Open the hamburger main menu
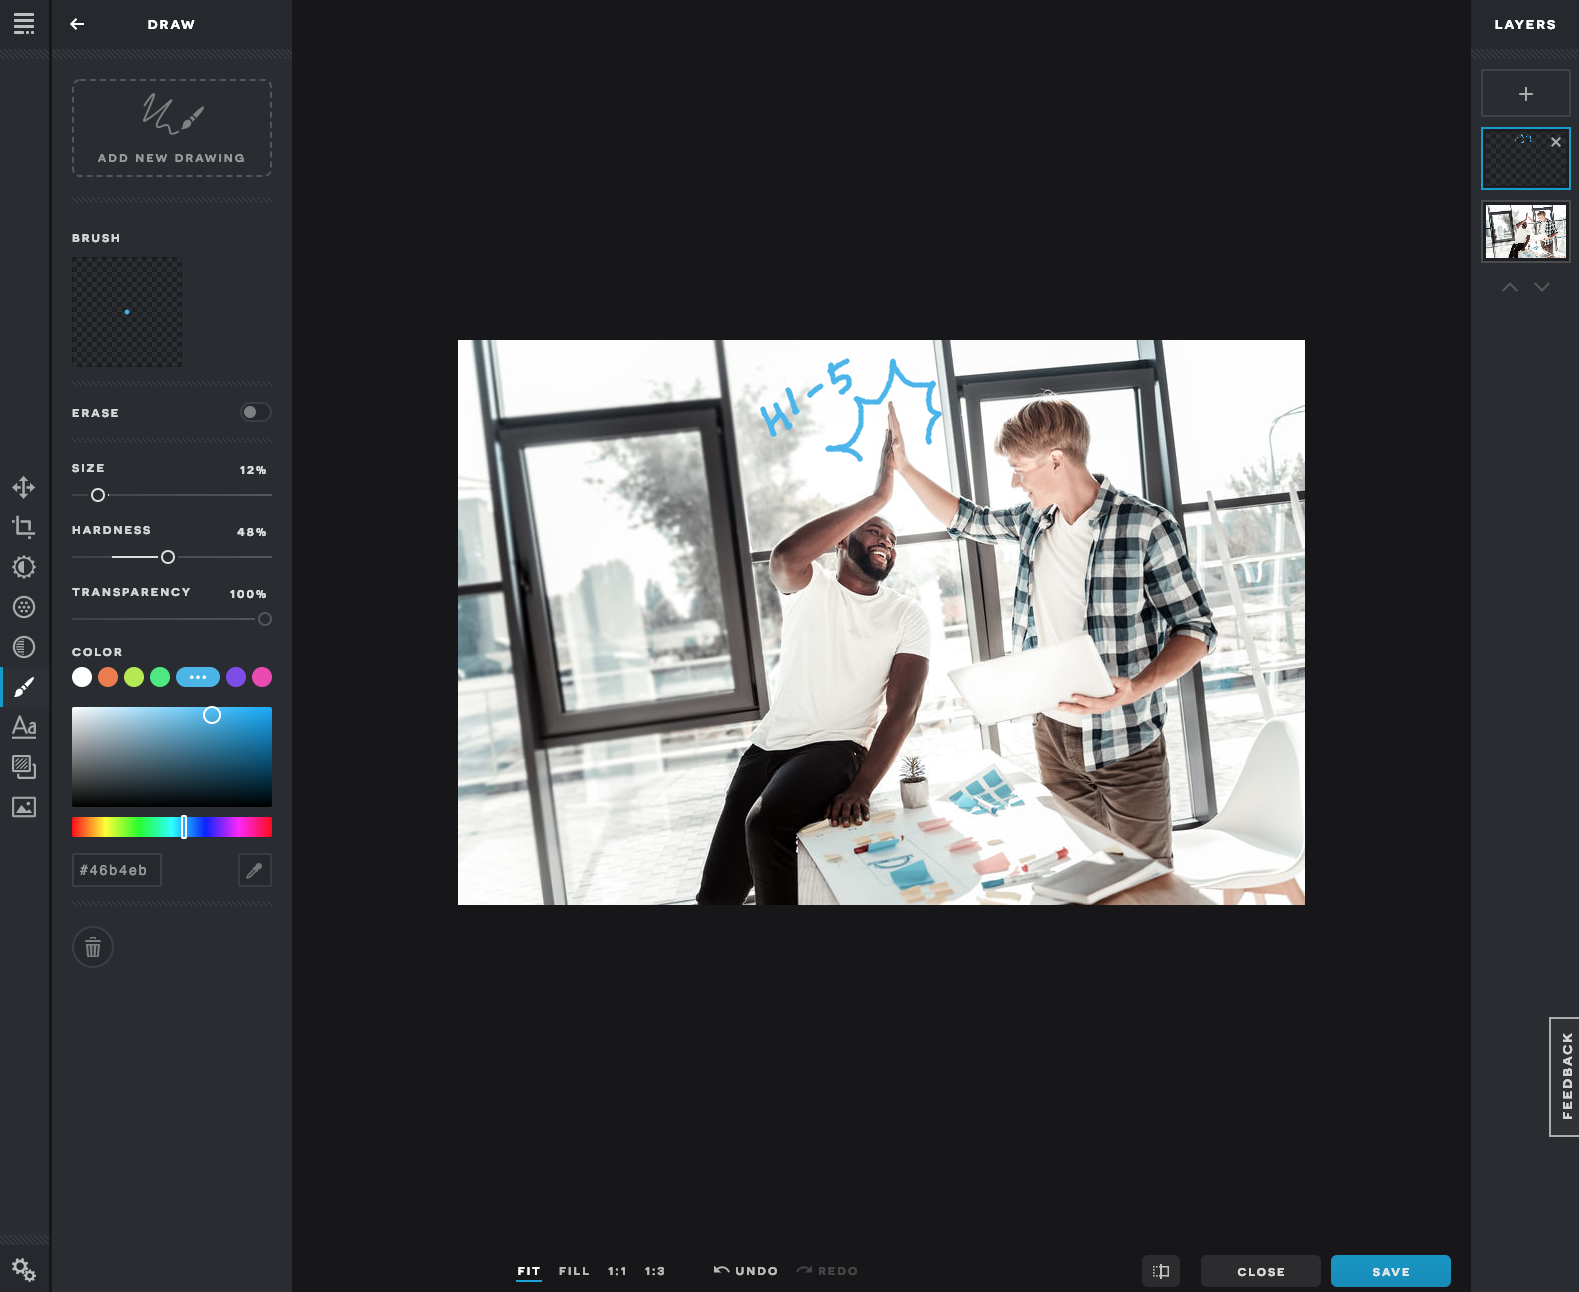 click(24, 24)
